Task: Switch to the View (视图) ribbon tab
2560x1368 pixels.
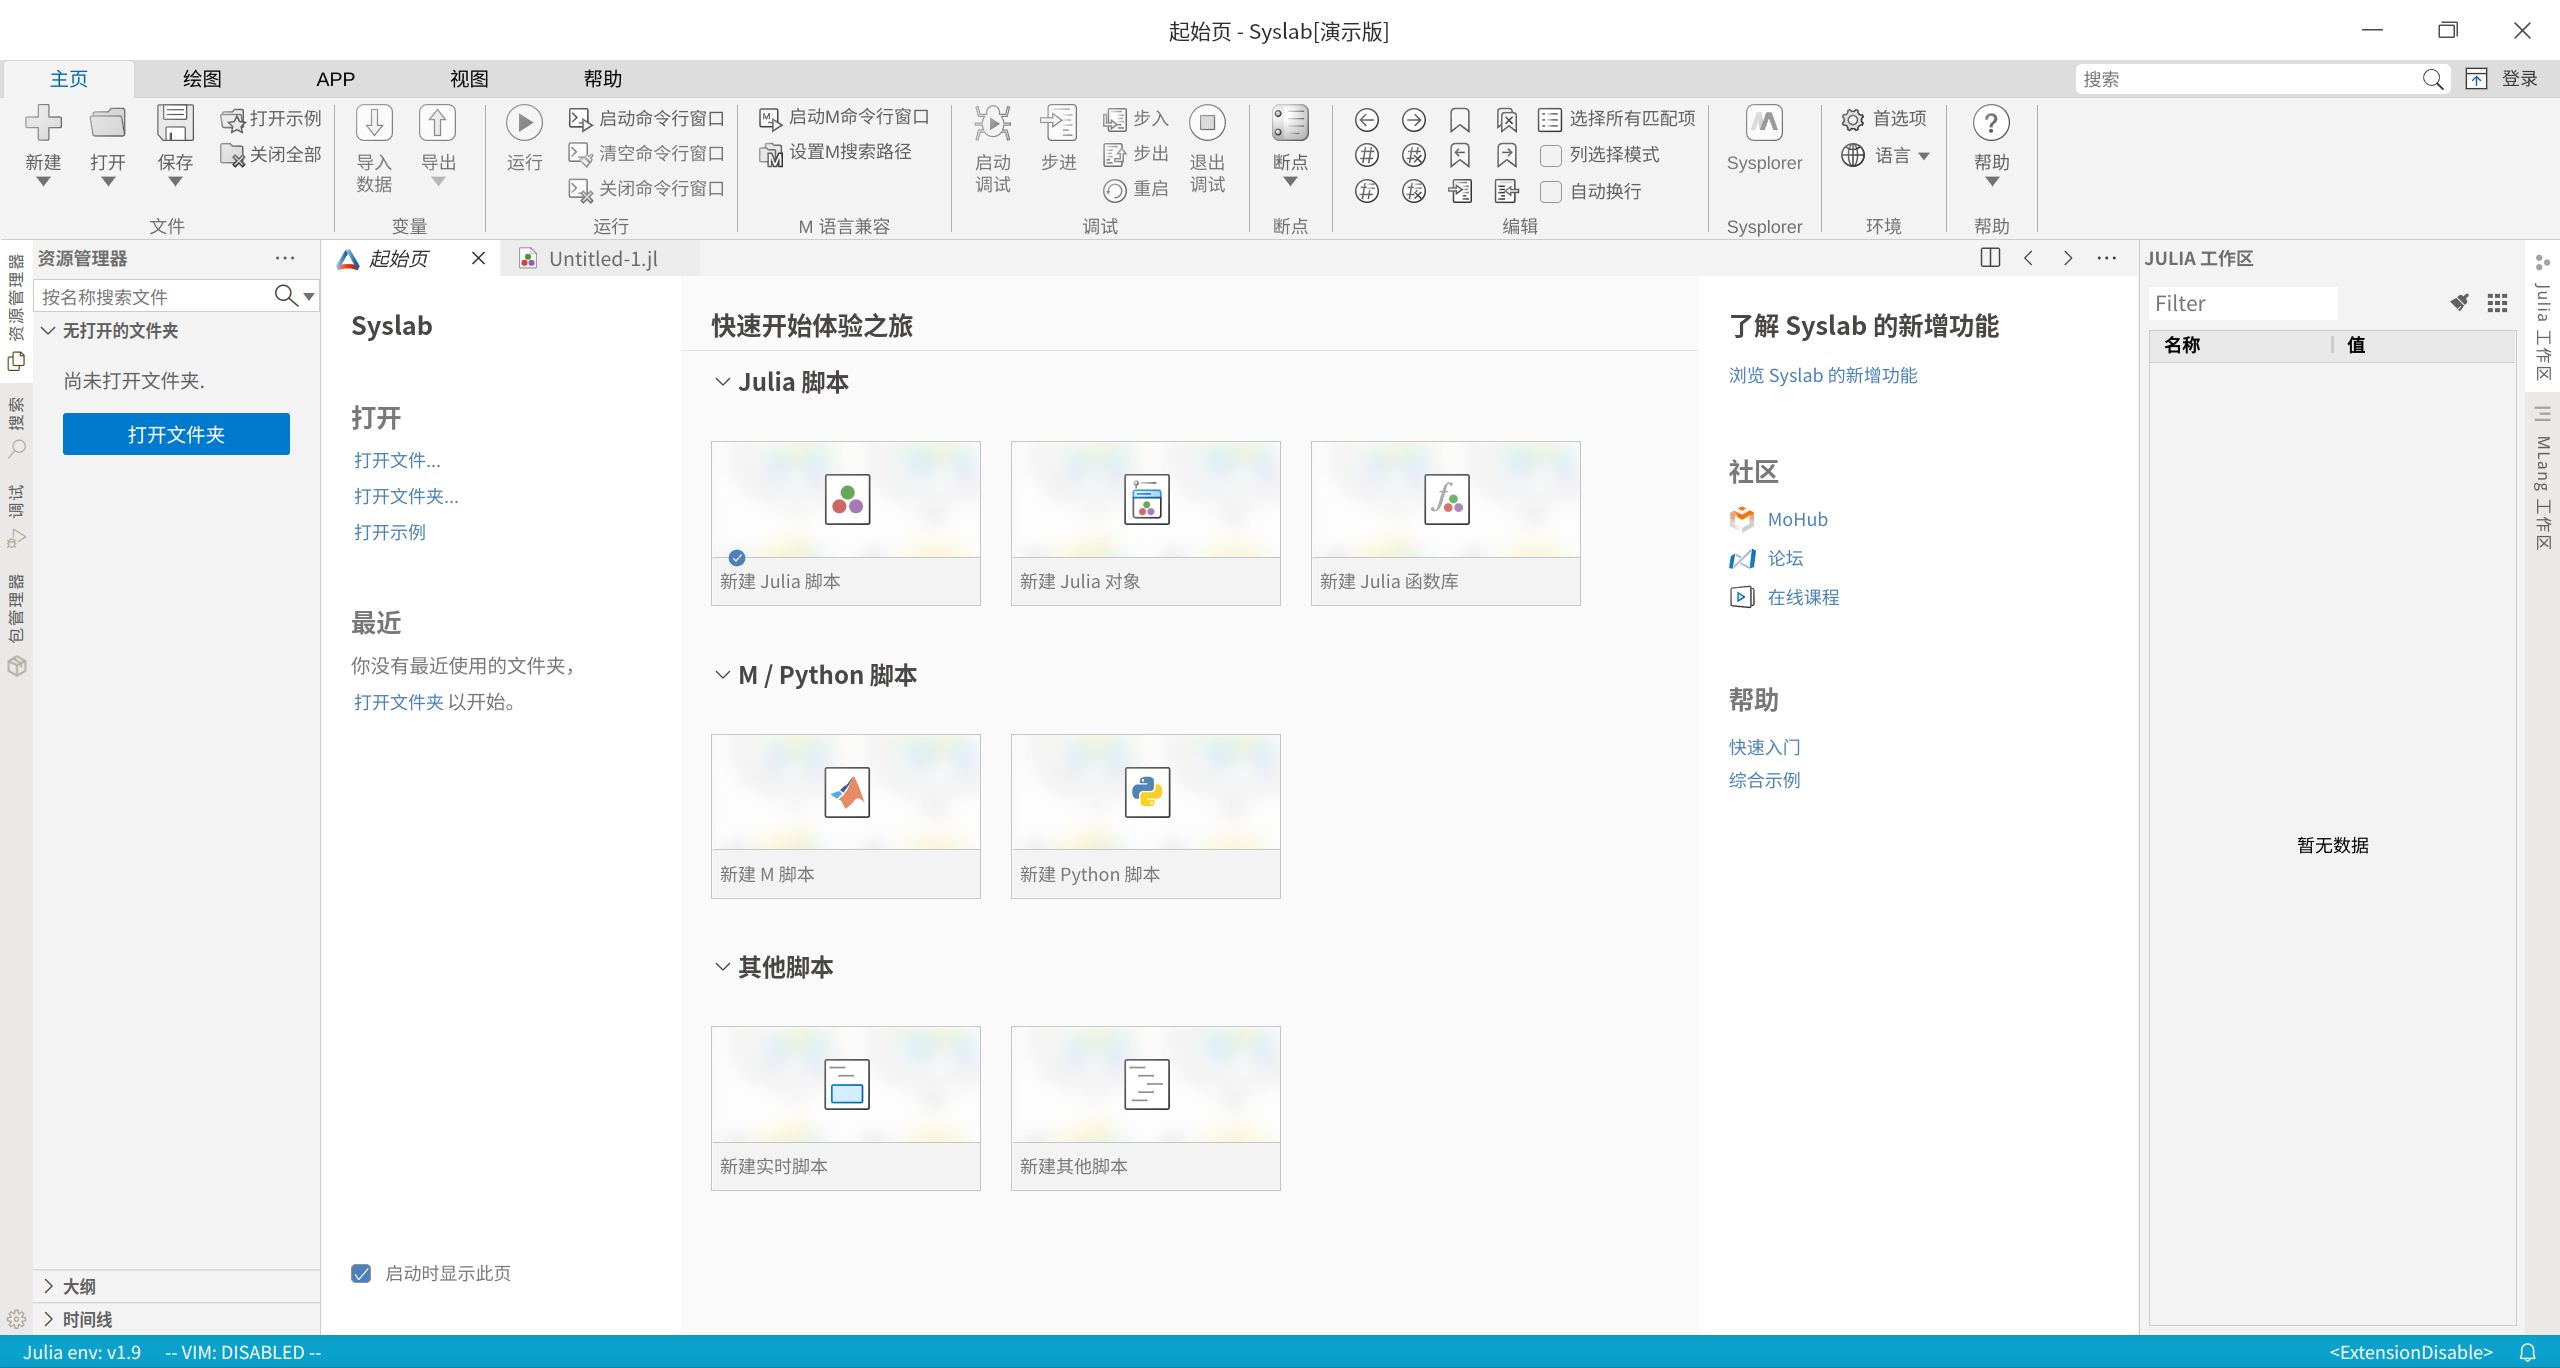Action: click(469, 78)
